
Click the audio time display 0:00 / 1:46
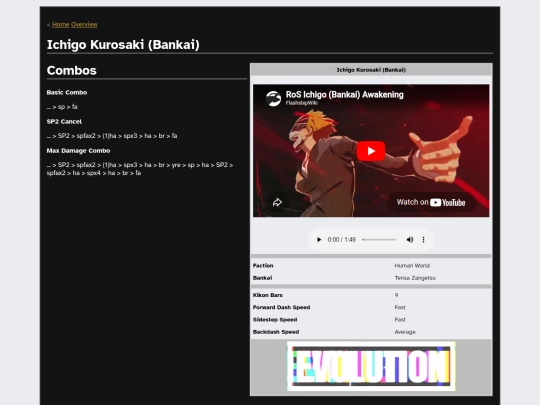tap(341, 239)
